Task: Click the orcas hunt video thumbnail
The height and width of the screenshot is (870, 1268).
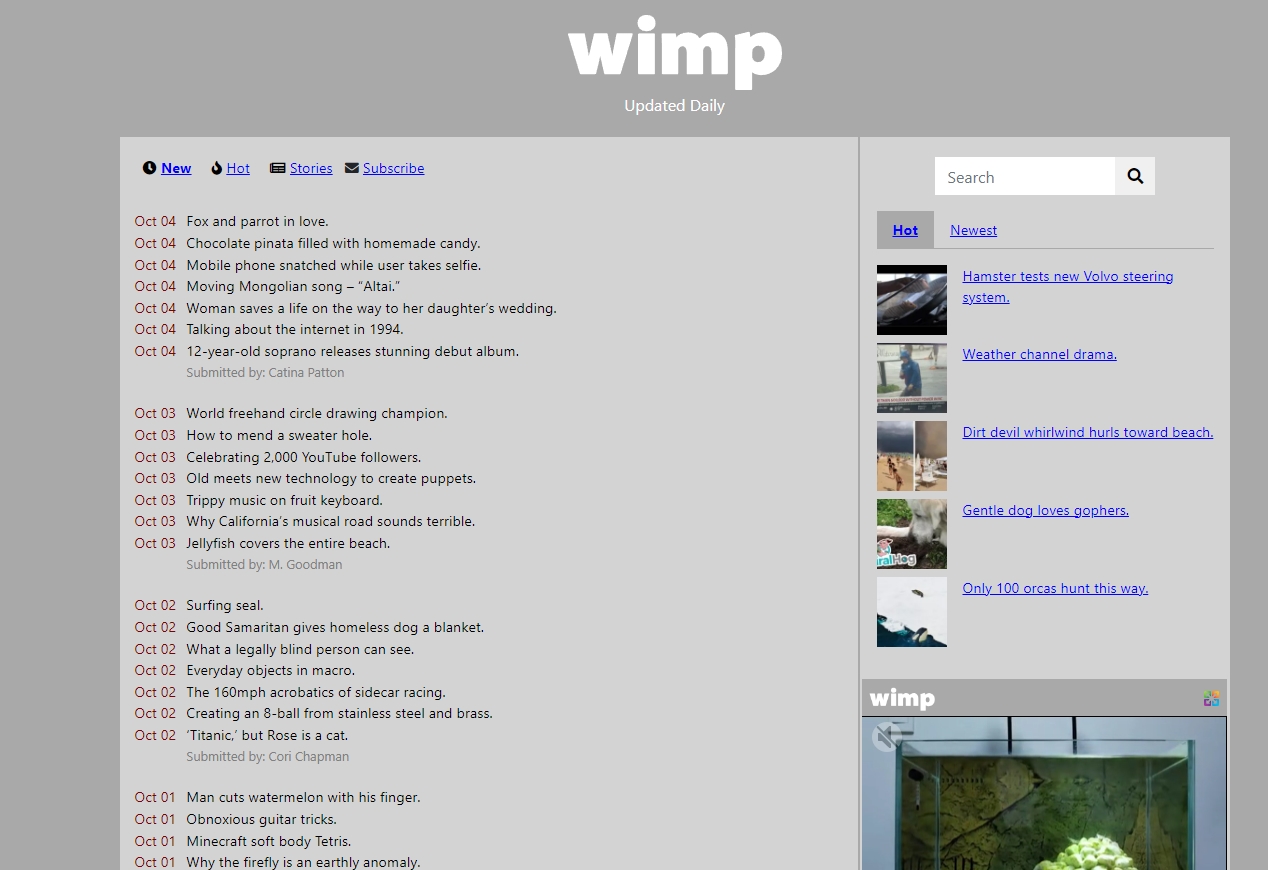Action: 912,612
